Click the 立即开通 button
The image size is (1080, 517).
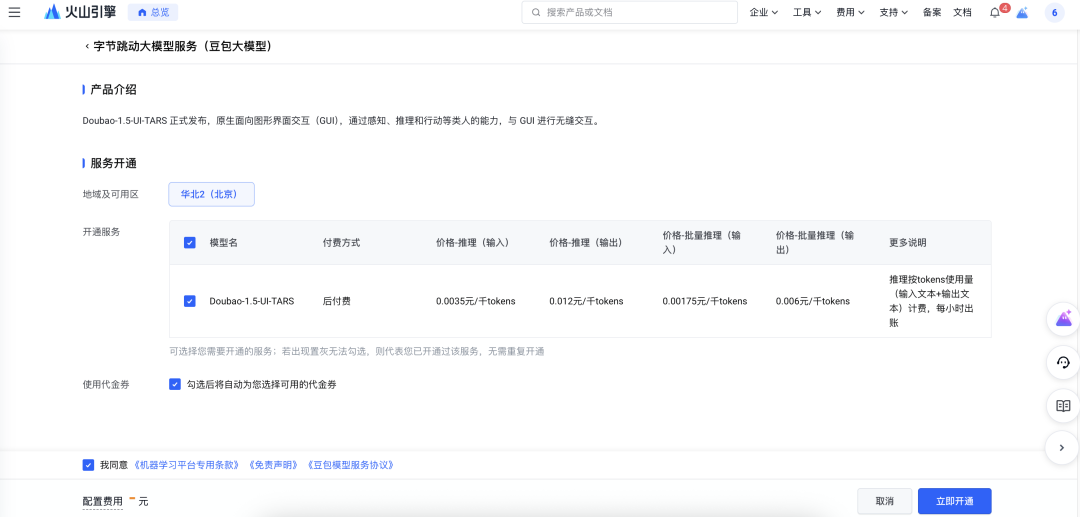pos(954,501)
